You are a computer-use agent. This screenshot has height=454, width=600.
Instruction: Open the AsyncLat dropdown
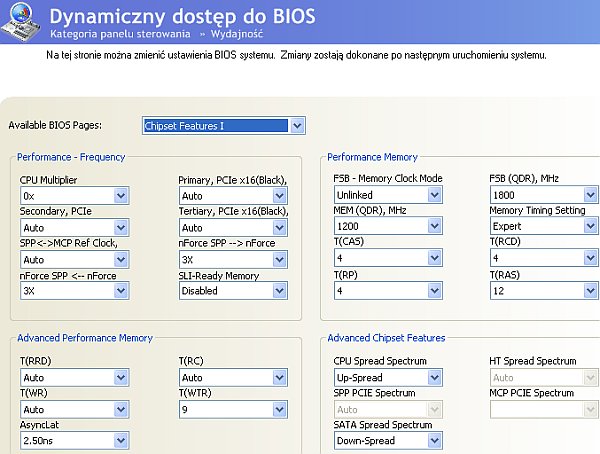[x=121, y=440]
